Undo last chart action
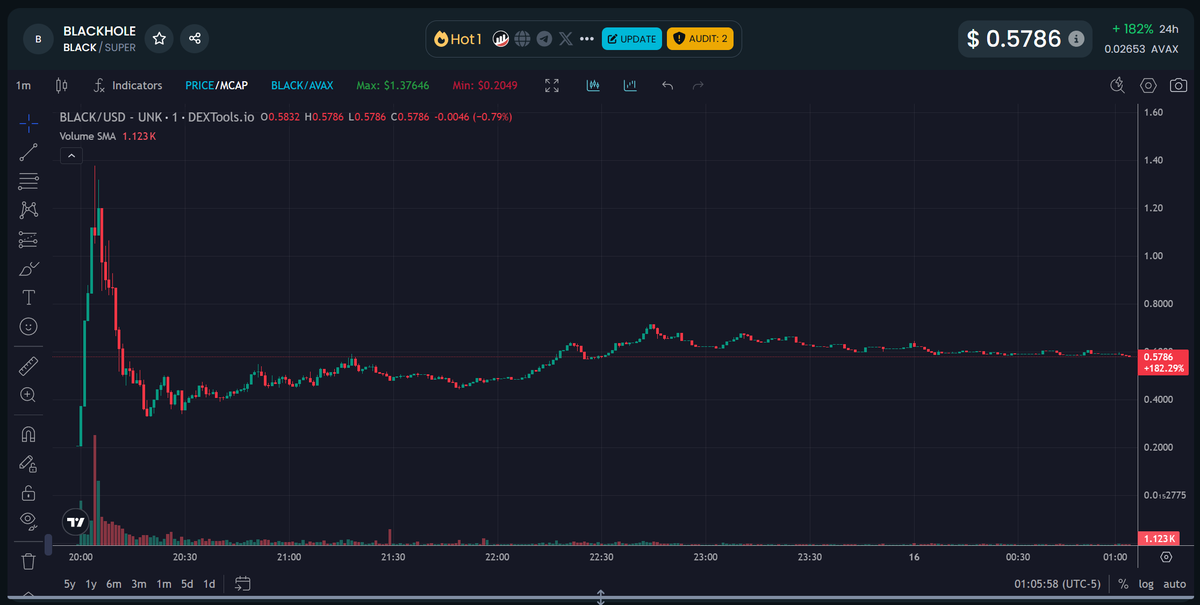 [x=668, y=86]
